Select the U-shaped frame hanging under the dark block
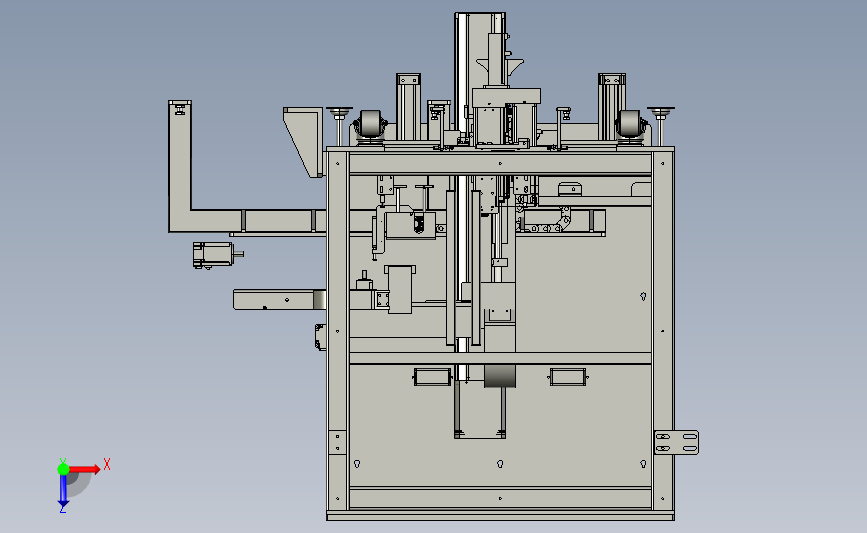Viewport: 867px width, 533px height. pos(480,412)
